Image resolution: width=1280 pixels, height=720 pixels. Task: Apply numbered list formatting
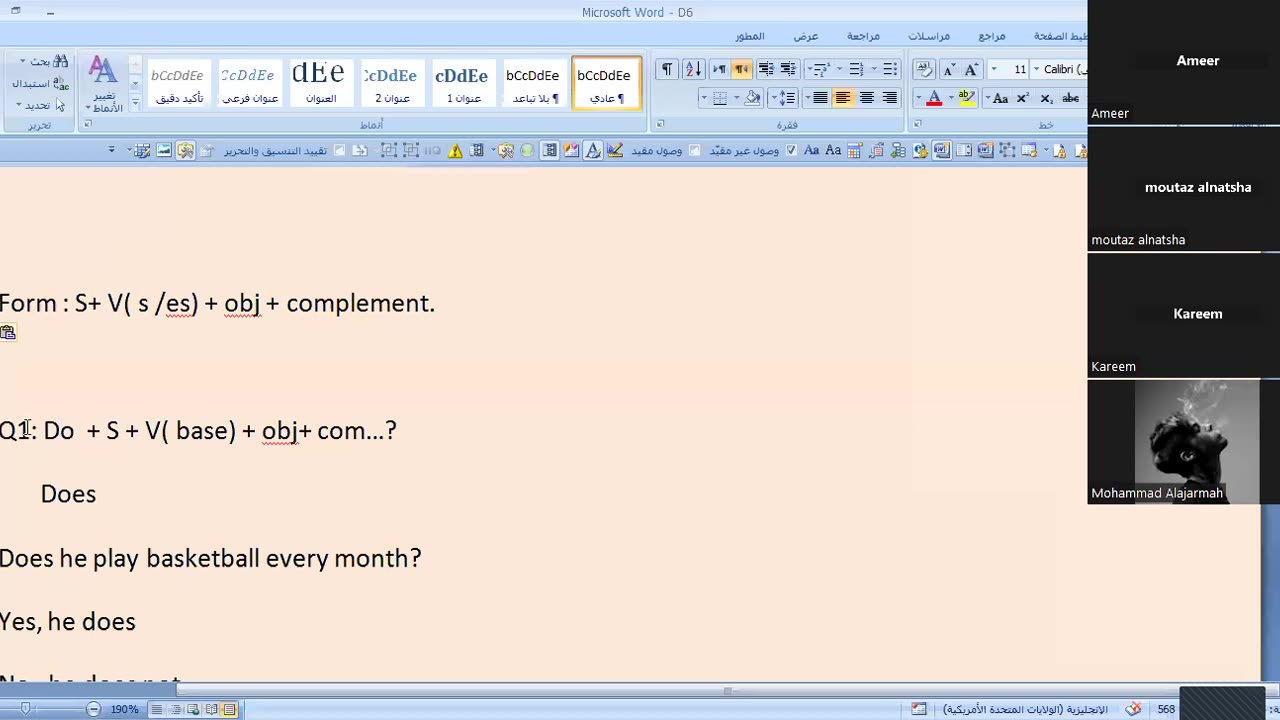point(856,69)
